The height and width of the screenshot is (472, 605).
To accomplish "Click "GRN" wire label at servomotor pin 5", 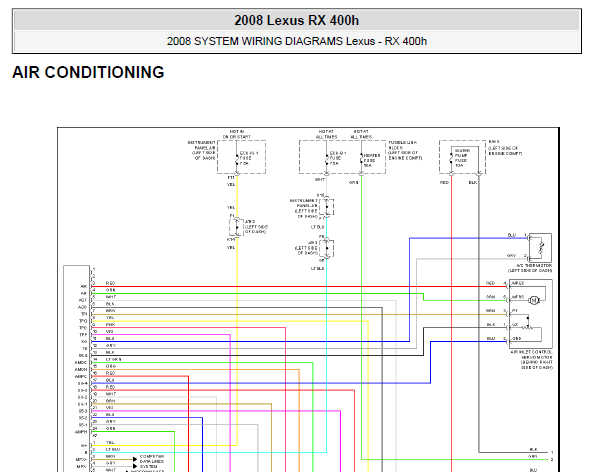I will 490,297.
